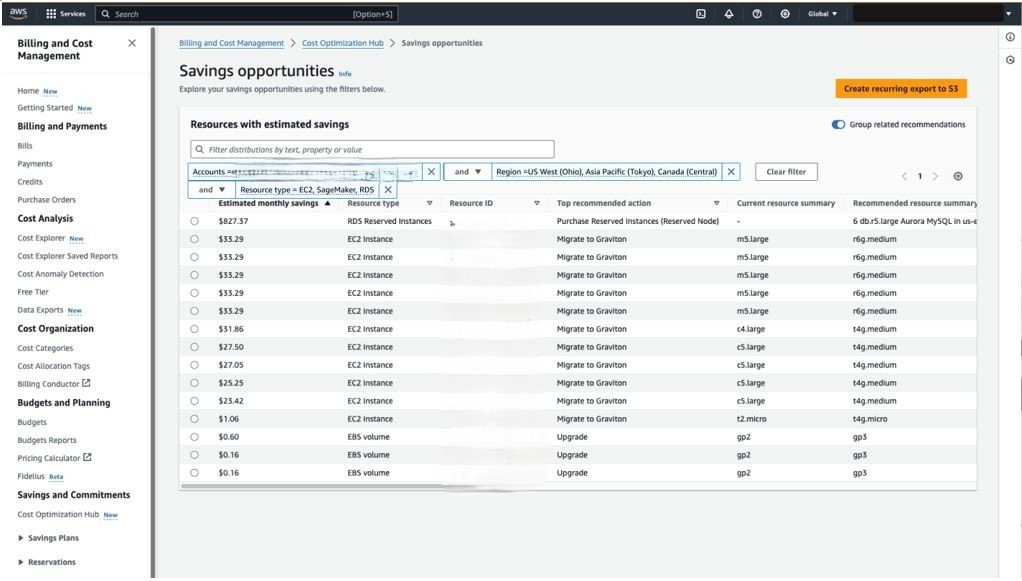Open Budgets in the sidebar
1022x581 pixels.
32,422
